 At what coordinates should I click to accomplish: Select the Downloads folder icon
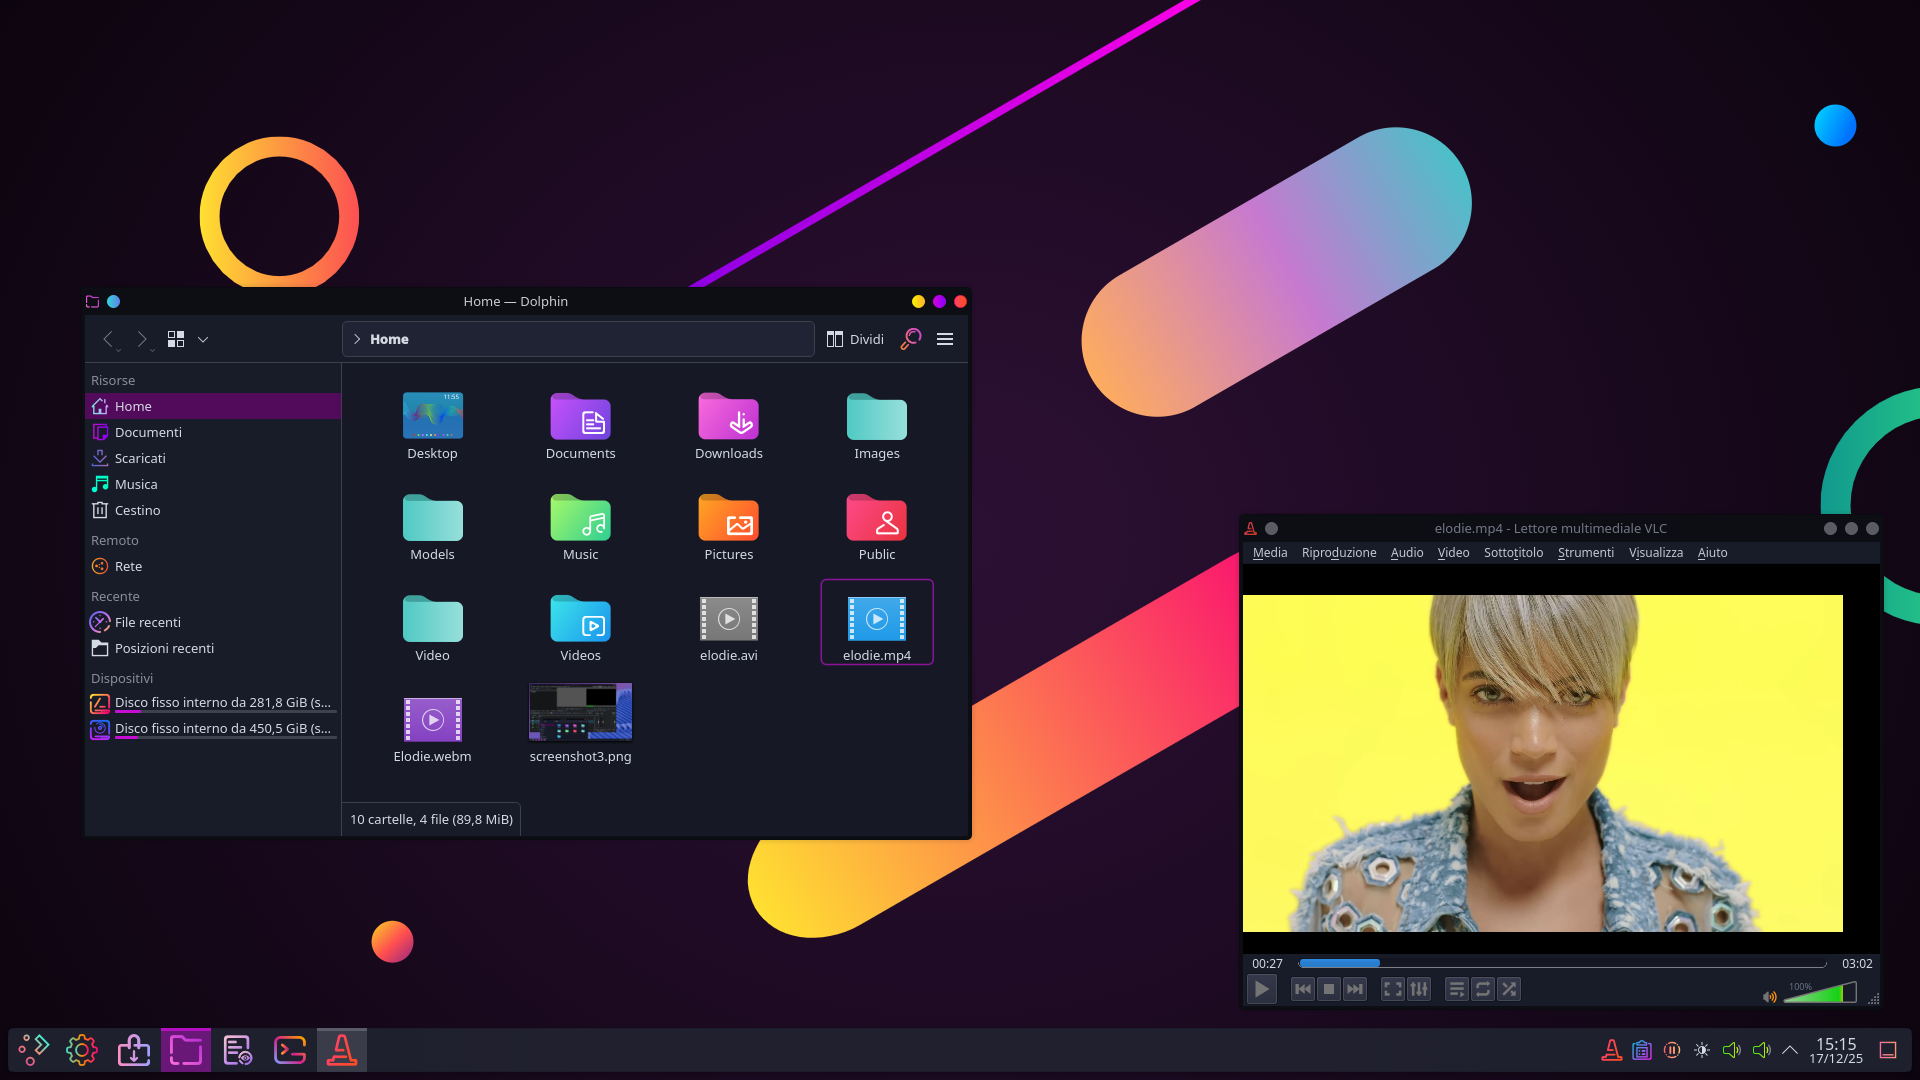(729, 417)
